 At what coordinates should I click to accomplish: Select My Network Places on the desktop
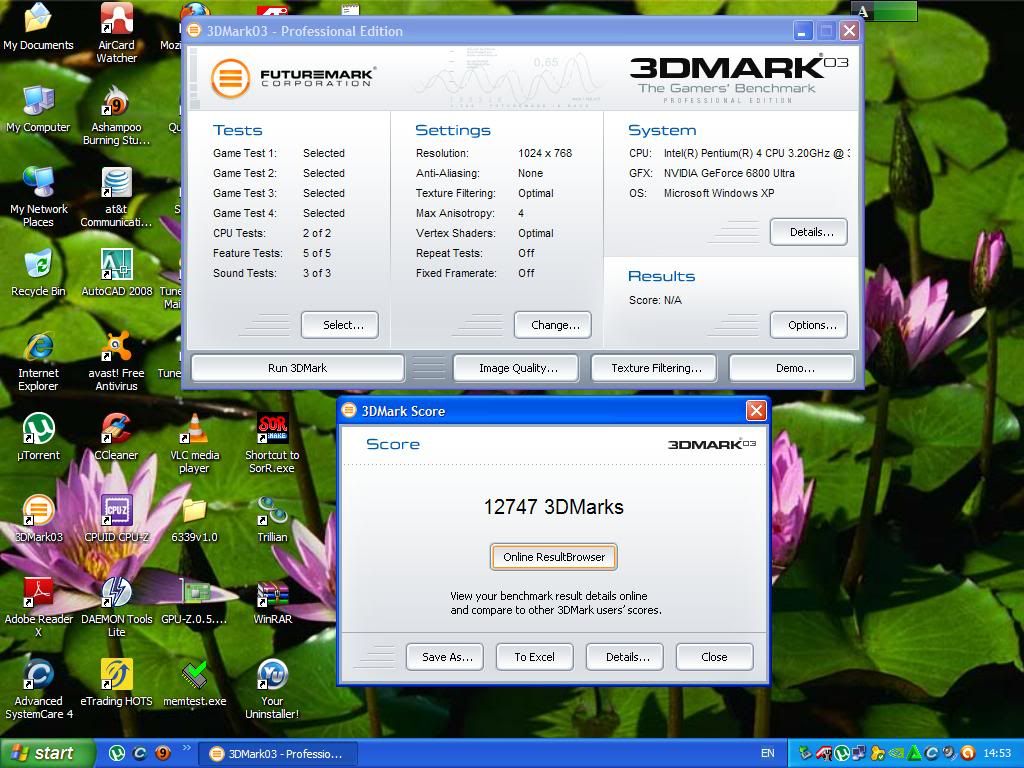pyautogui.click(x=39, y=197)
